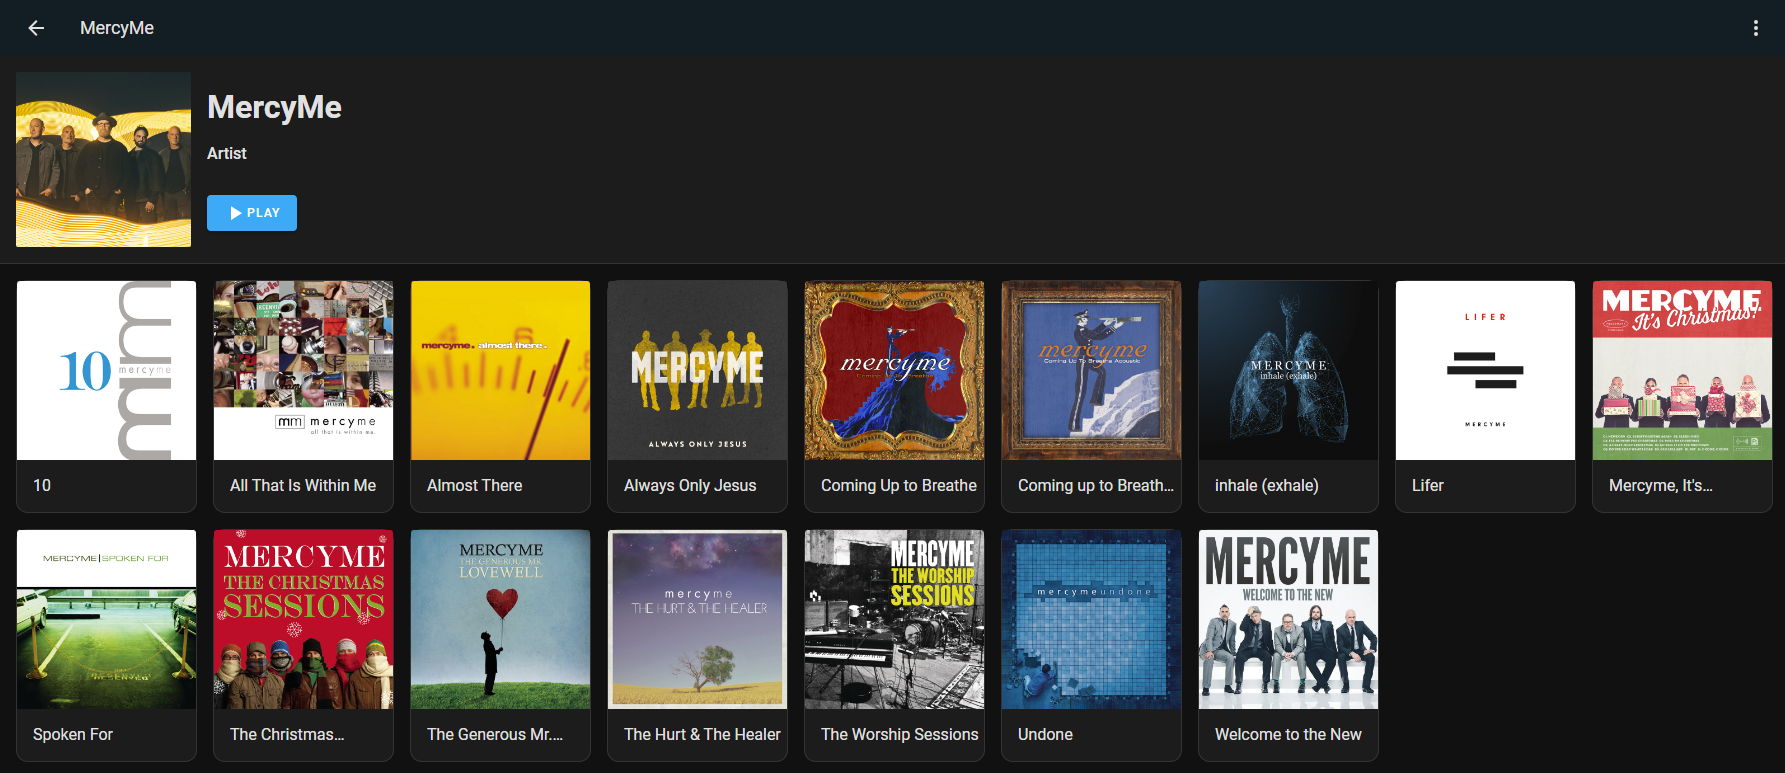Select the '10' album title
This screenshot has height=773, width=1785.
(42, 485)
